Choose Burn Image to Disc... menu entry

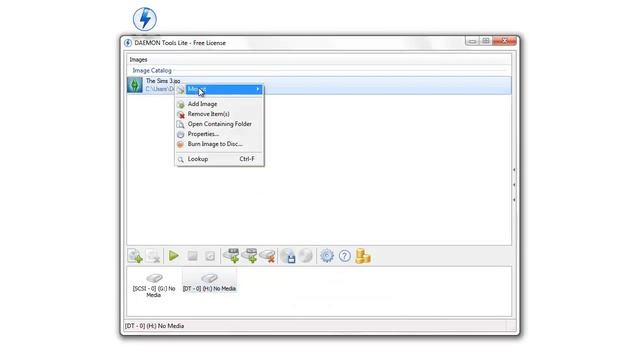219,144
